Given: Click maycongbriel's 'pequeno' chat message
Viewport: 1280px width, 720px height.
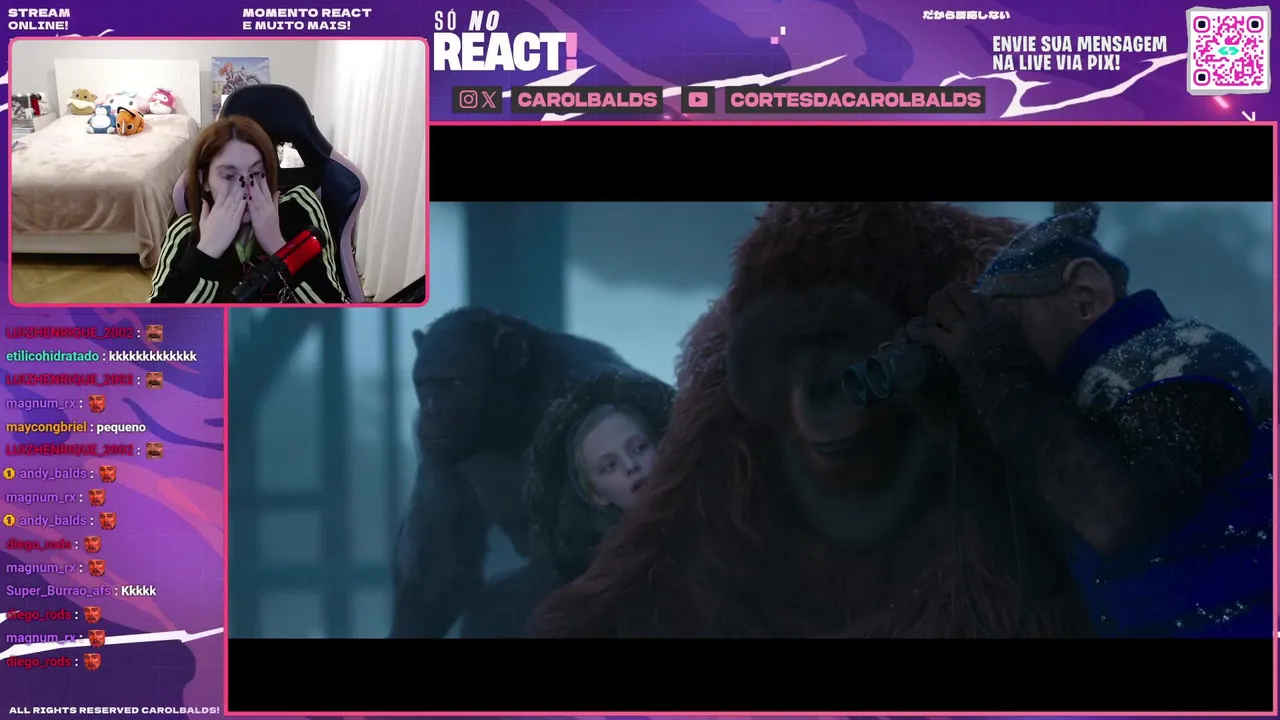Looking at the screenshot, I should 76,427.
